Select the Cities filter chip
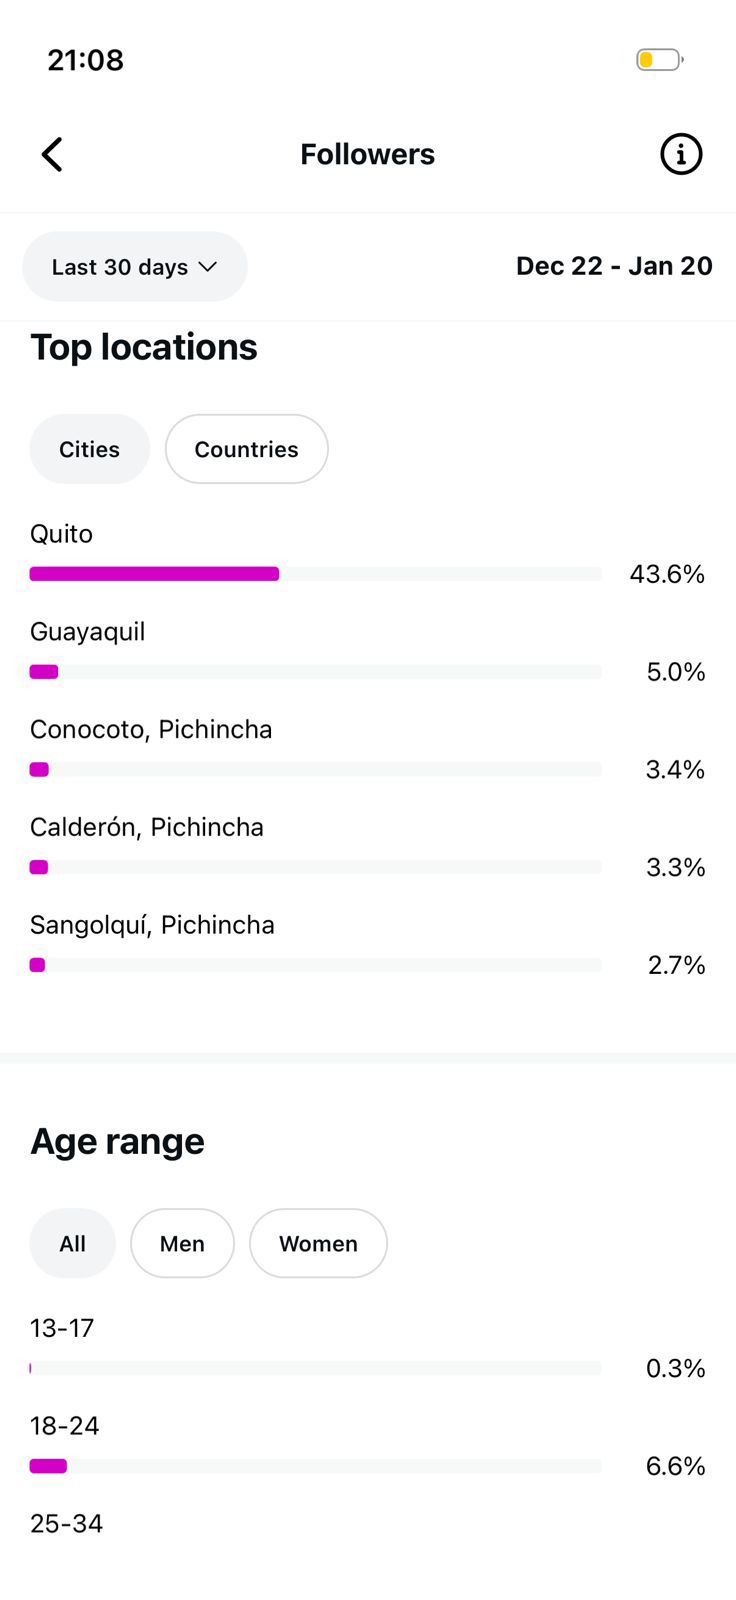The image size is (736, 1600). (89, 449)
